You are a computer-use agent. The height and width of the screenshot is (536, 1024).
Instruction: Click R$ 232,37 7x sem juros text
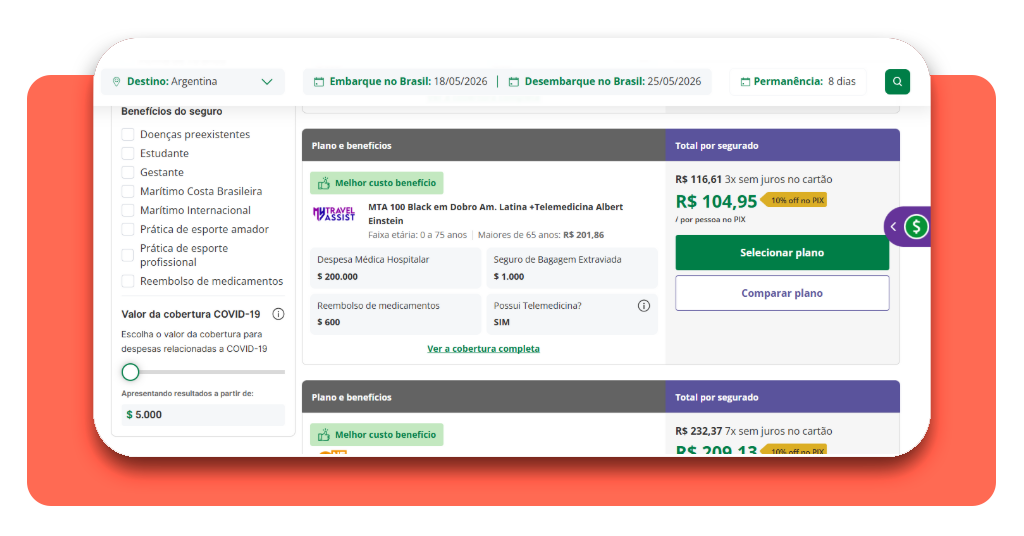click(754, 431)
